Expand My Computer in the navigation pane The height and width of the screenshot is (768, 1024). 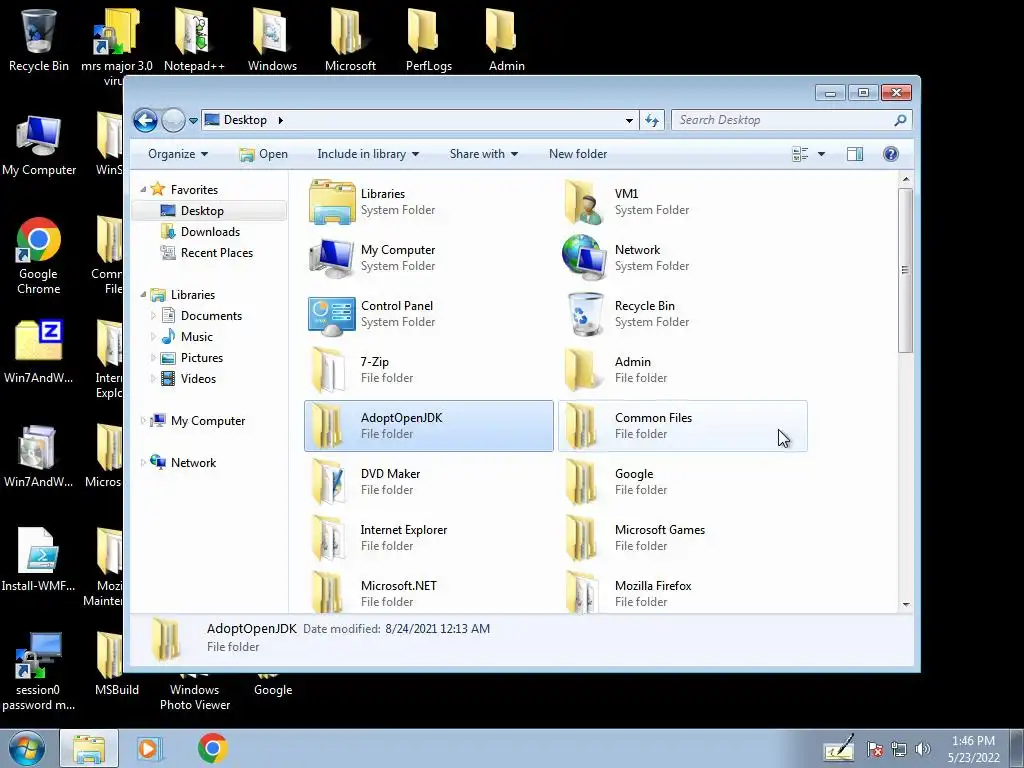coord(143,421)
